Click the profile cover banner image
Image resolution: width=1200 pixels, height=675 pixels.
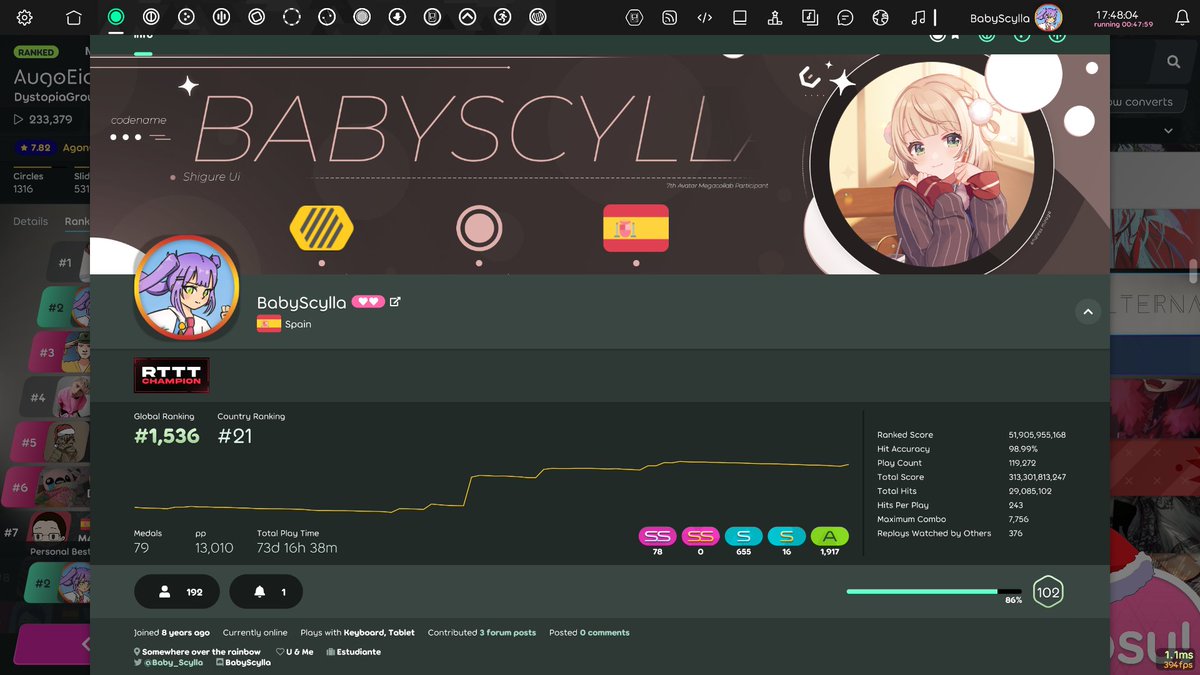(600, 165)
